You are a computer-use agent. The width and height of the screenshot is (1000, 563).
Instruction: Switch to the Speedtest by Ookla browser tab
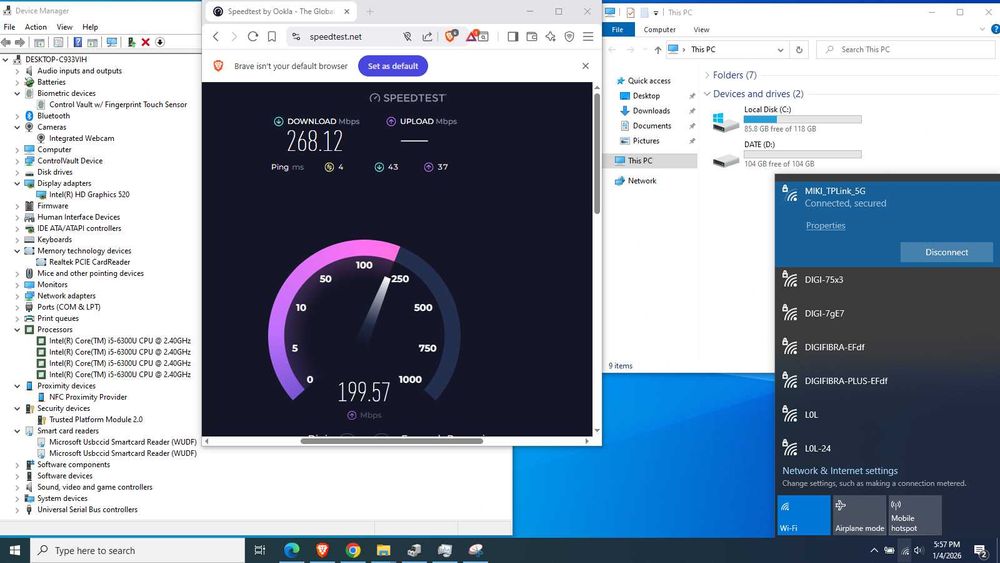[281, 11]
